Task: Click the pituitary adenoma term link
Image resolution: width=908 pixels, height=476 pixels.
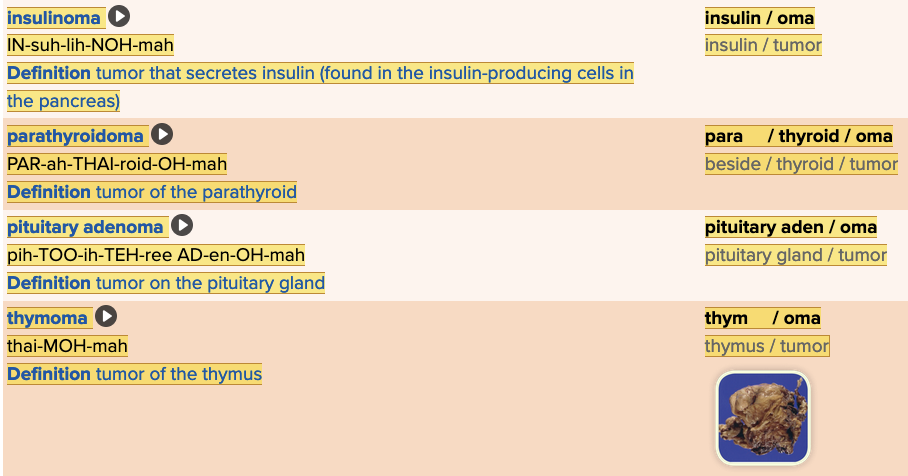Action: pyautogui.click(x=85, y=227)
